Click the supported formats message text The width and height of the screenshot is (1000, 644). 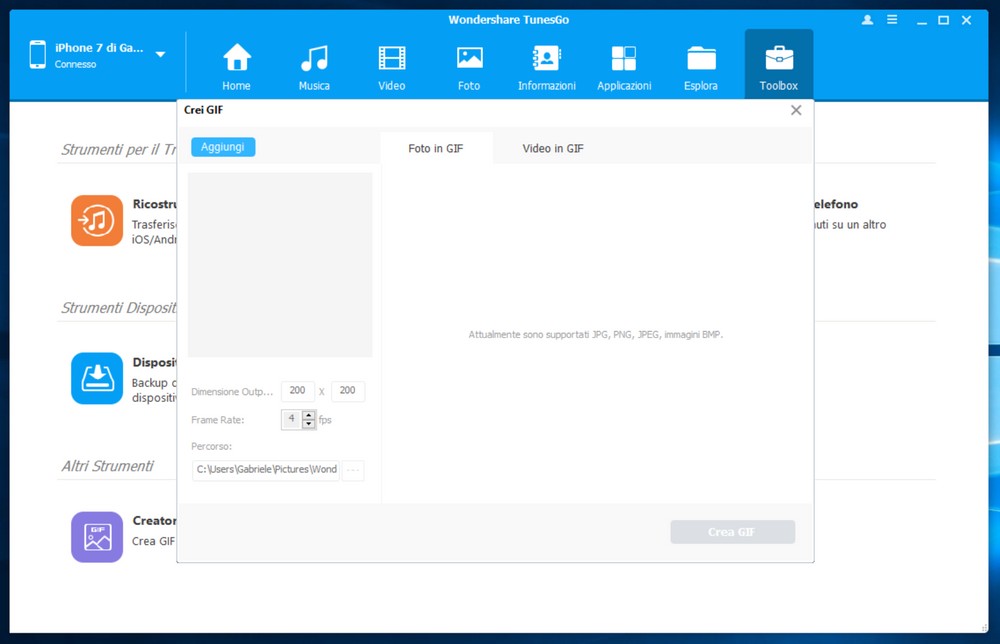[596, 335]
